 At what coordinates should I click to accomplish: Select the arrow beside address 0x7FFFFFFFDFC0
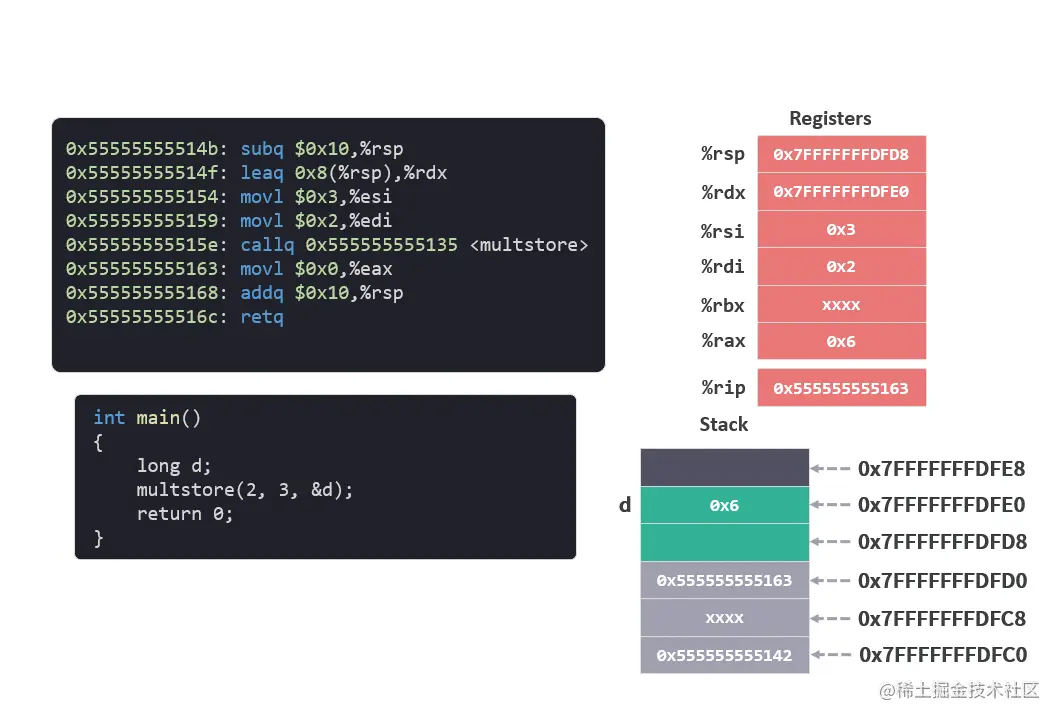tap(828, 655)
